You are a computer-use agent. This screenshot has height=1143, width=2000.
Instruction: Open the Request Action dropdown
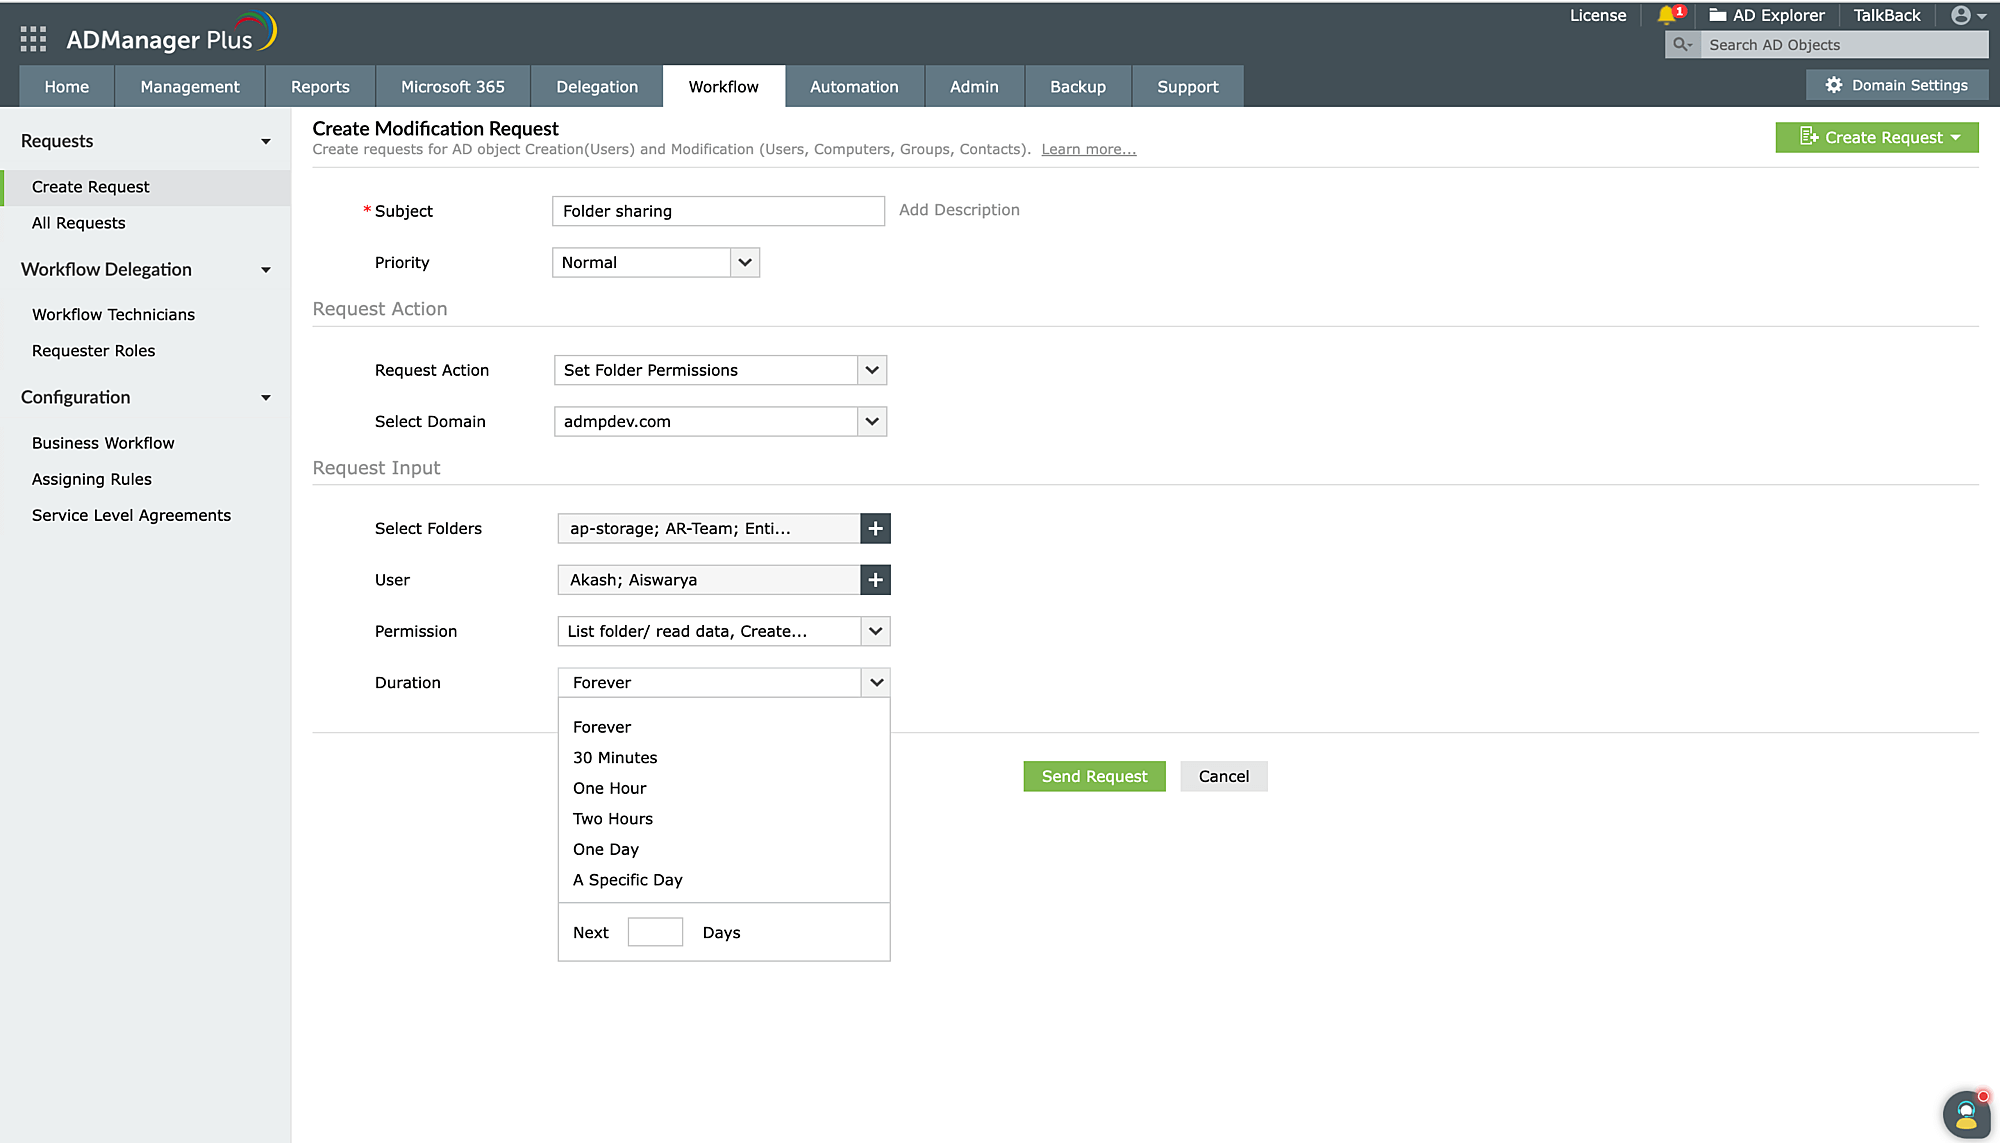point(871,370)
